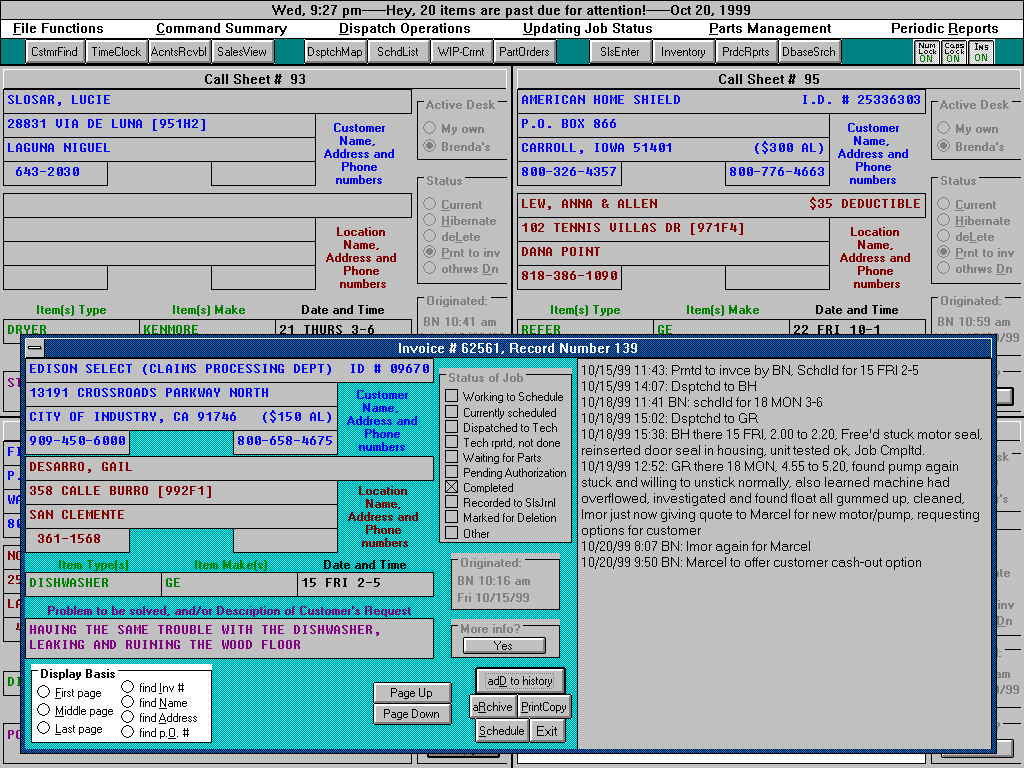This screenshot has height=768, width=1024.
Task: Click the Inventory toolbar button
Action: click(683, 52)
